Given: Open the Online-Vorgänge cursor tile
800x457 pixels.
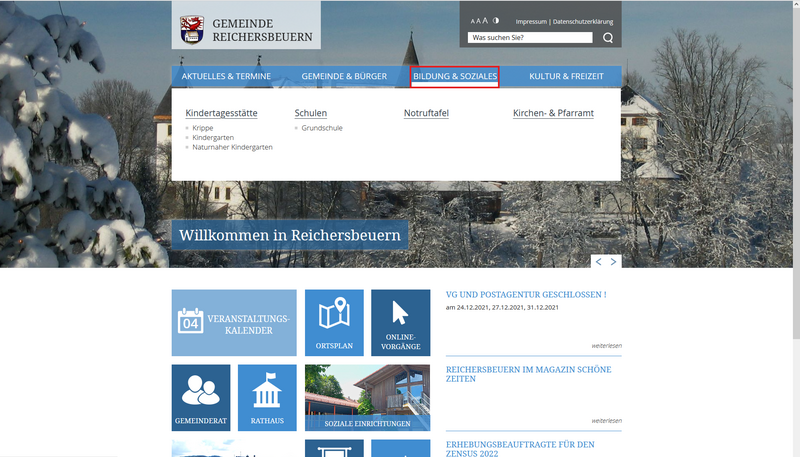Looking at the screenshot, I should click(400, 323).
